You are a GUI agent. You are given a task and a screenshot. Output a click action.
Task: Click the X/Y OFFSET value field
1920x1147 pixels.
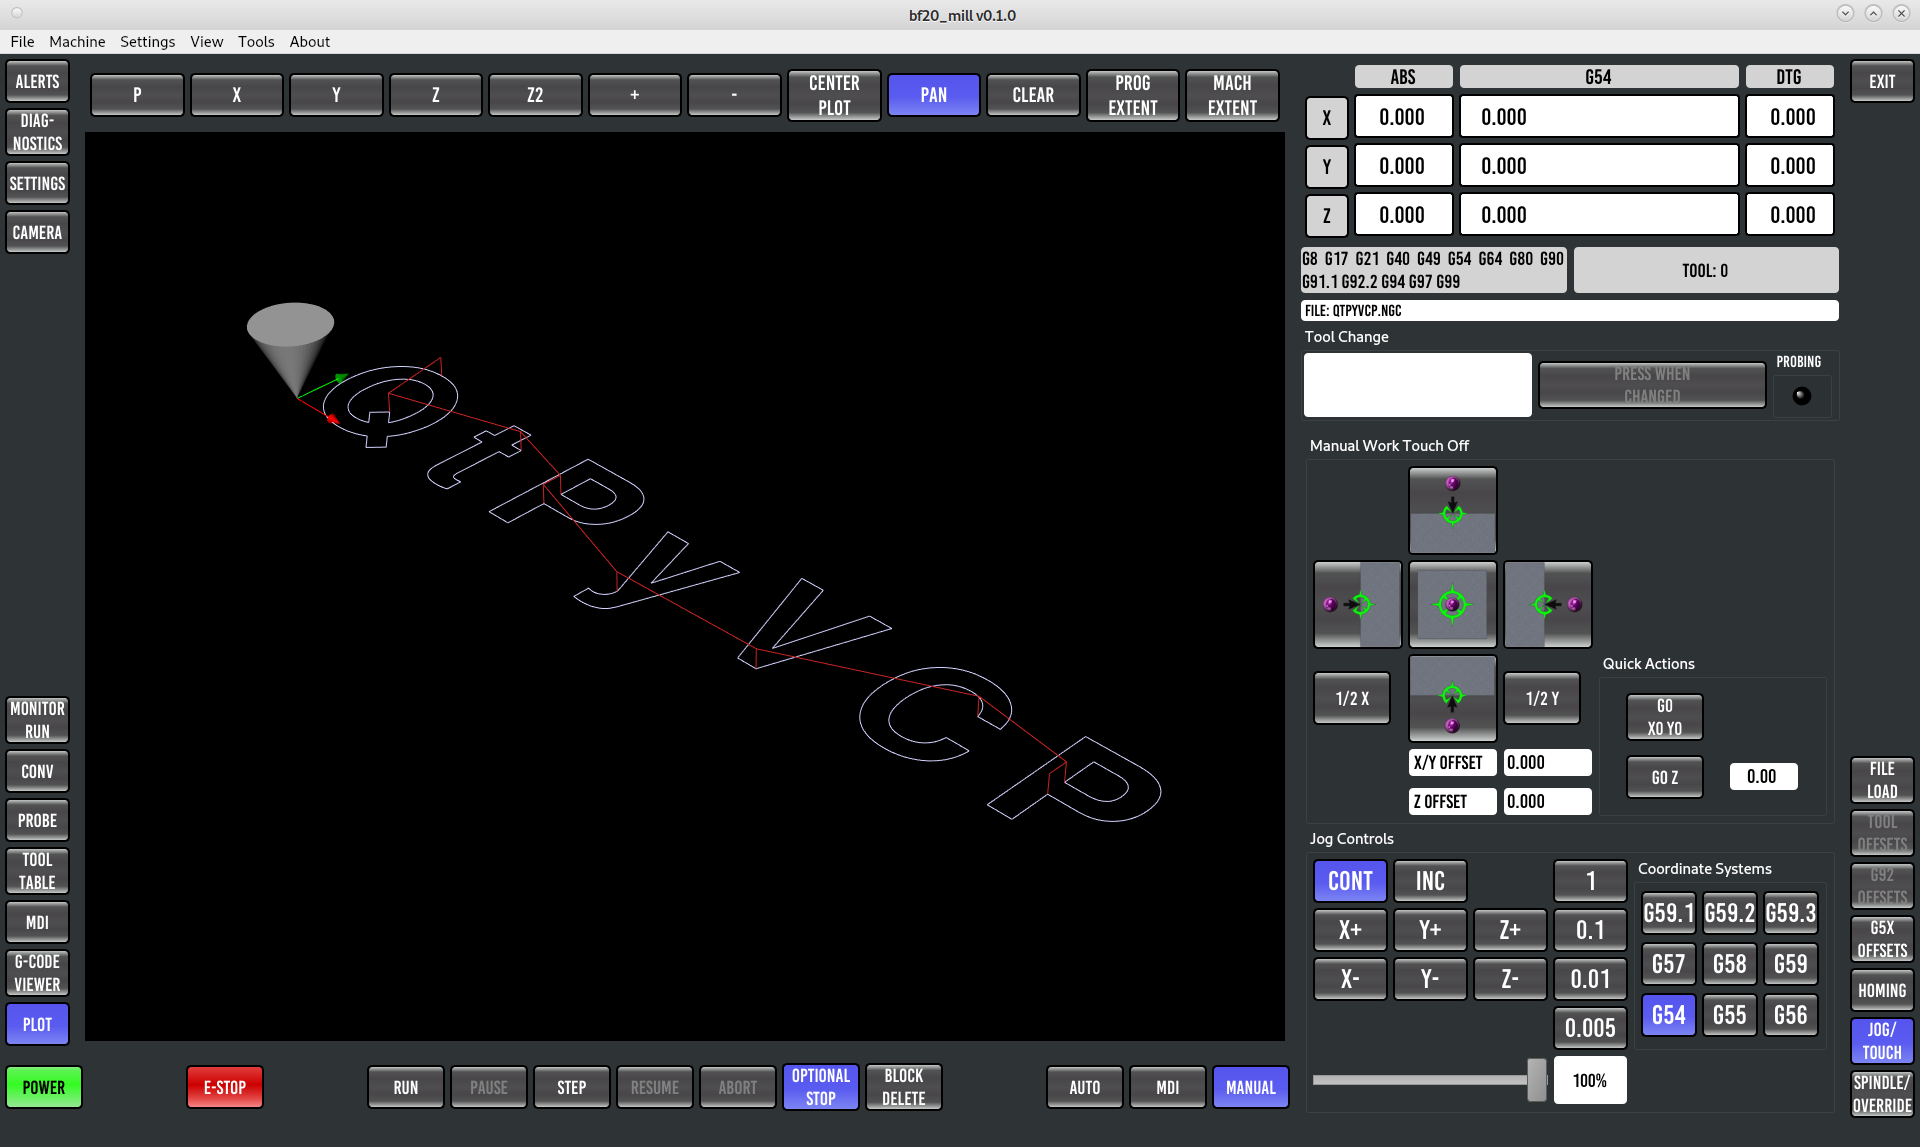tap(1547, 762)
